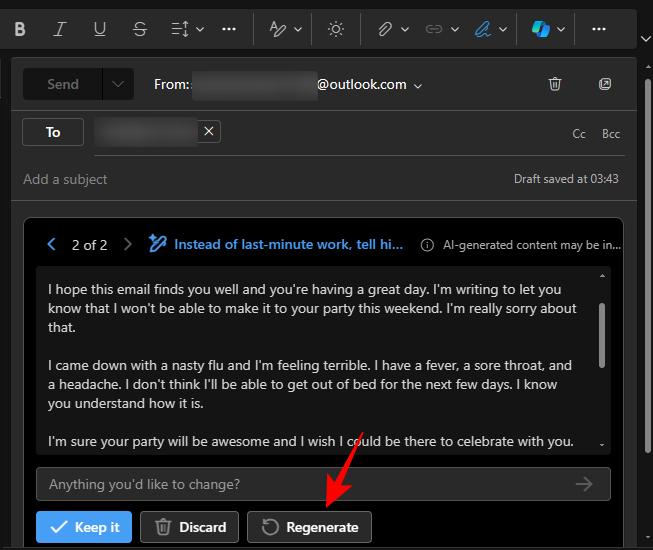Click the draft scroll up arrow
This screenshot has height=550, width=653.
[602, 276]
